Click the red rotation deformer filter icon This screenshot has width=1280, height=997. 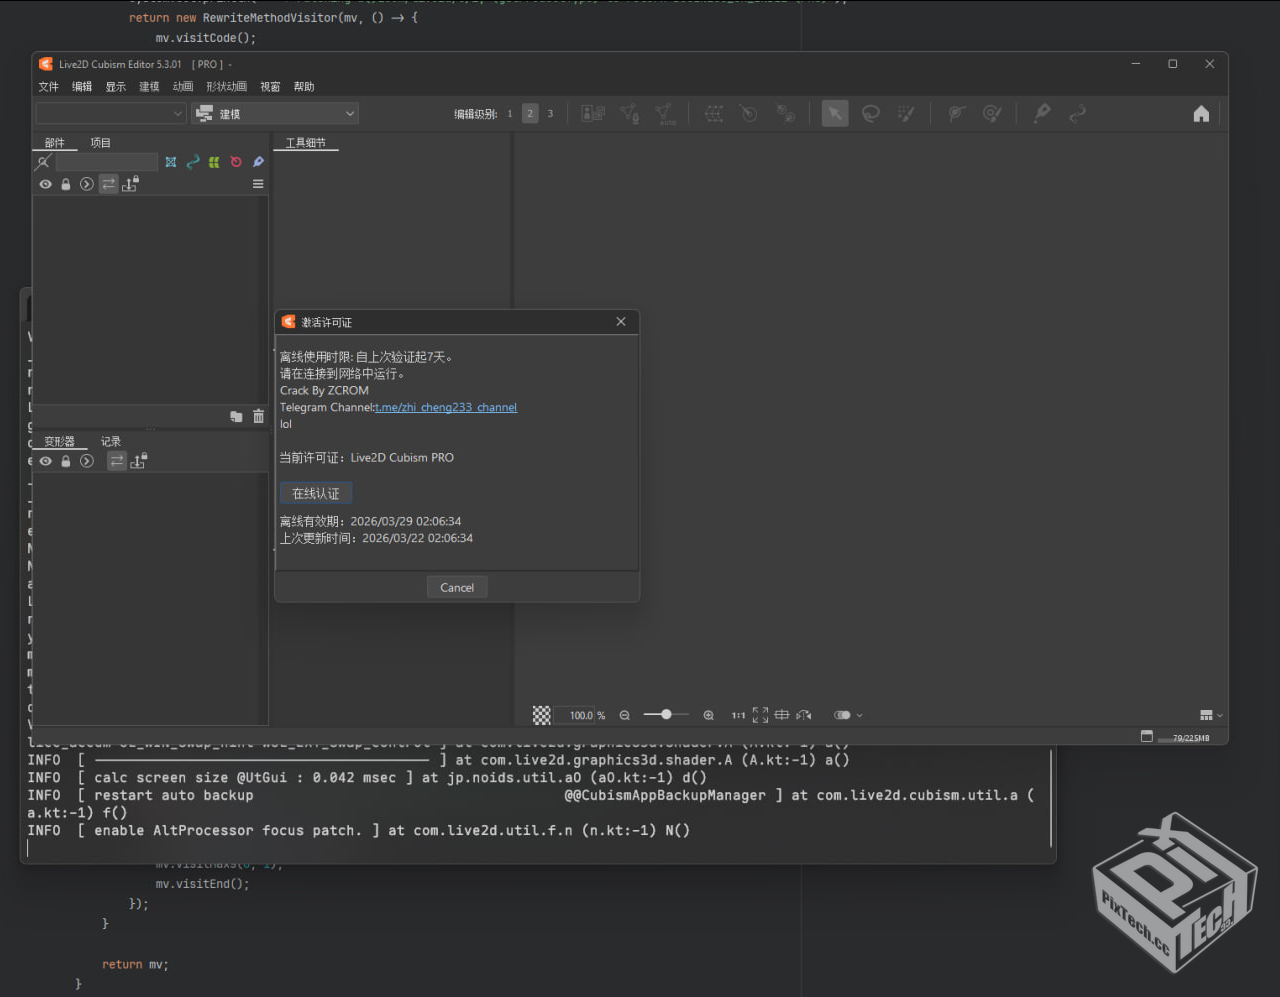point(236,162)
